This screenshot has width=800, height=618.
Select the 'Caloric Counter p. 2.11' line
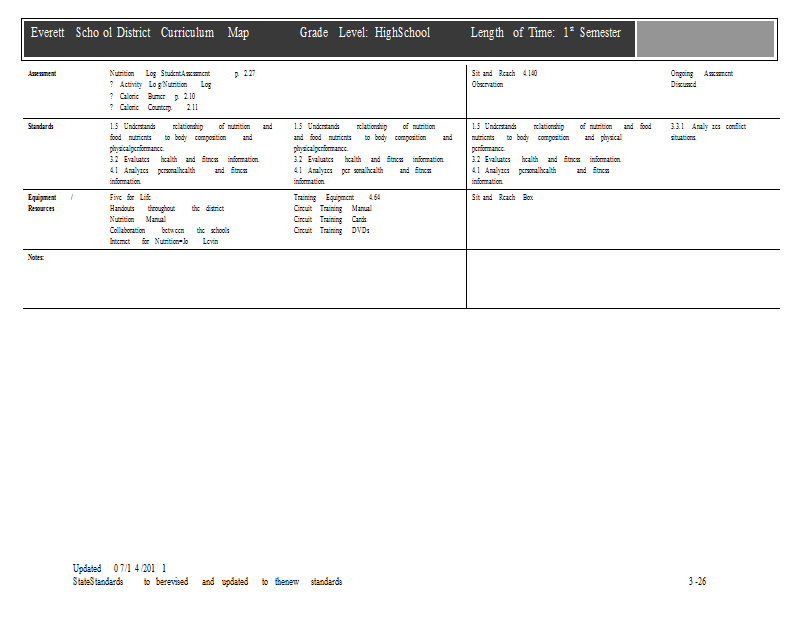154,107
